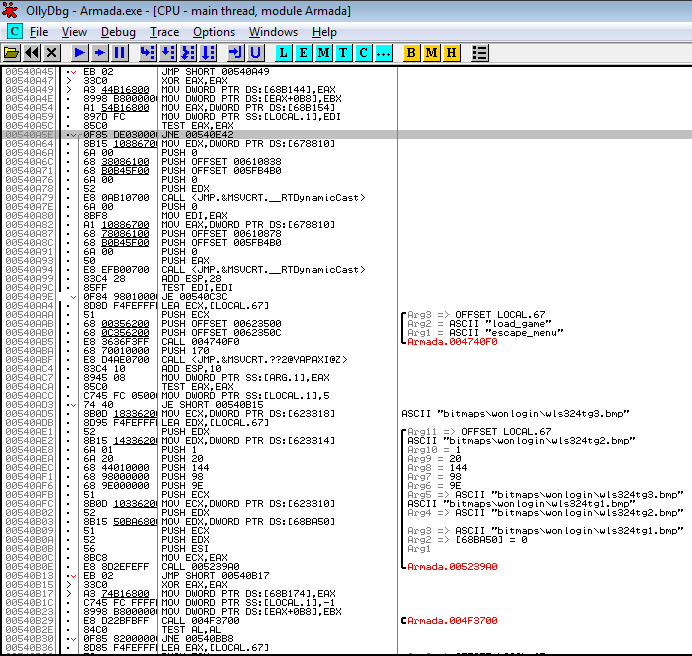The width and height of the screenshot is (692, 656).
Task: Select the JE SHORT 00540B15 instruction
Action: click(x=212, y=405)
